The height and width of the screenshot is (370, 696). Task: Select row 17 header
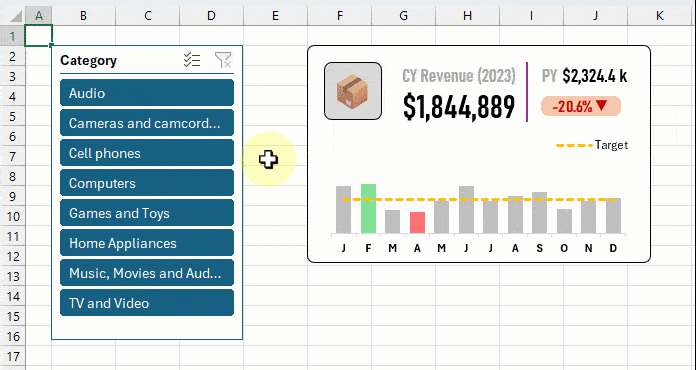13,356
